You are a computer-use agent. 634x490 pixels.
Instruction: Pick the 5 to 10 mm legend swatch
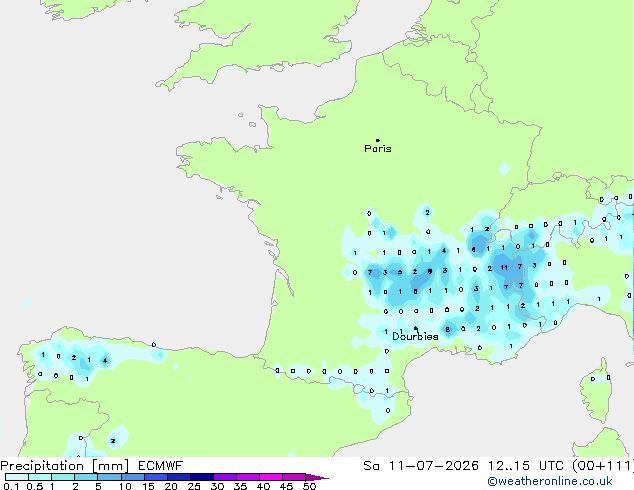pyautogui.click(x=109, y=477)
